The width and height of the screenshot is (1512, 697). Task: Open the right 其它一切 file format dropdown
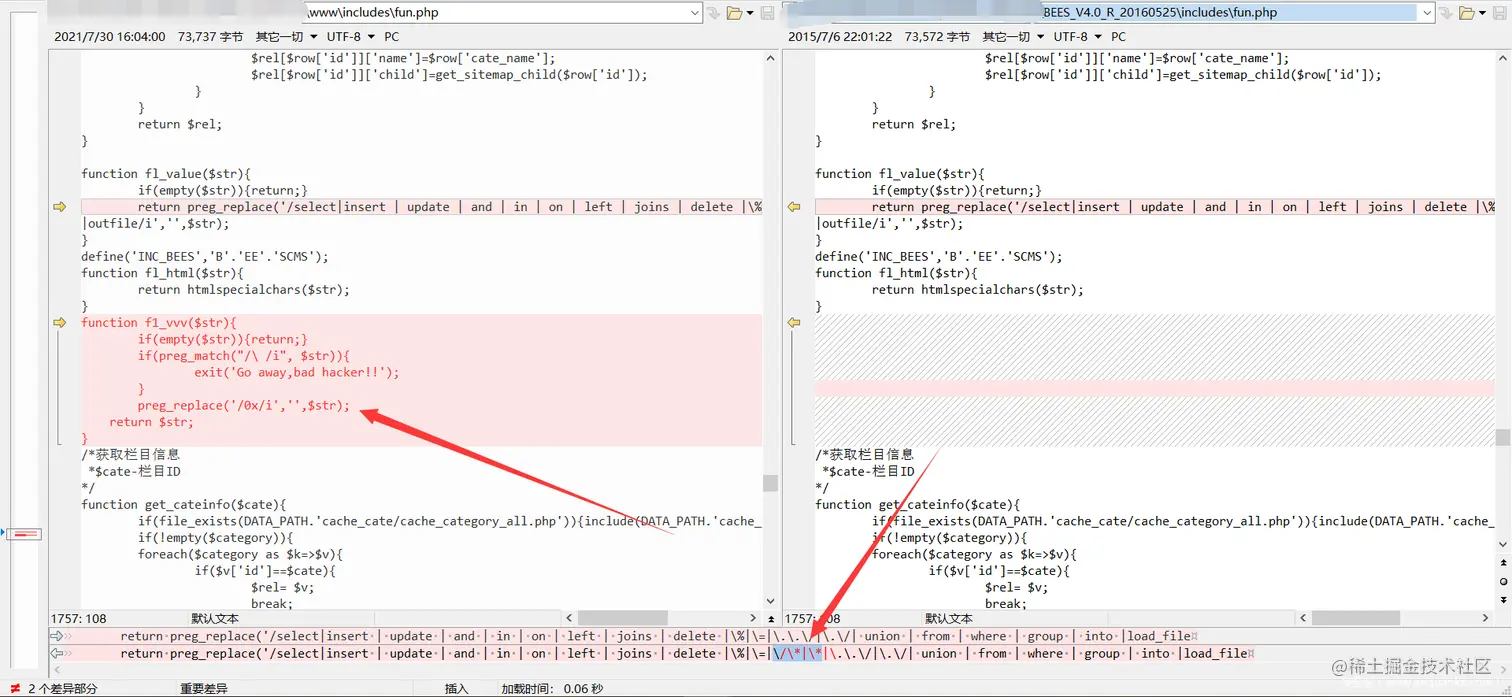click(1012, 37)
